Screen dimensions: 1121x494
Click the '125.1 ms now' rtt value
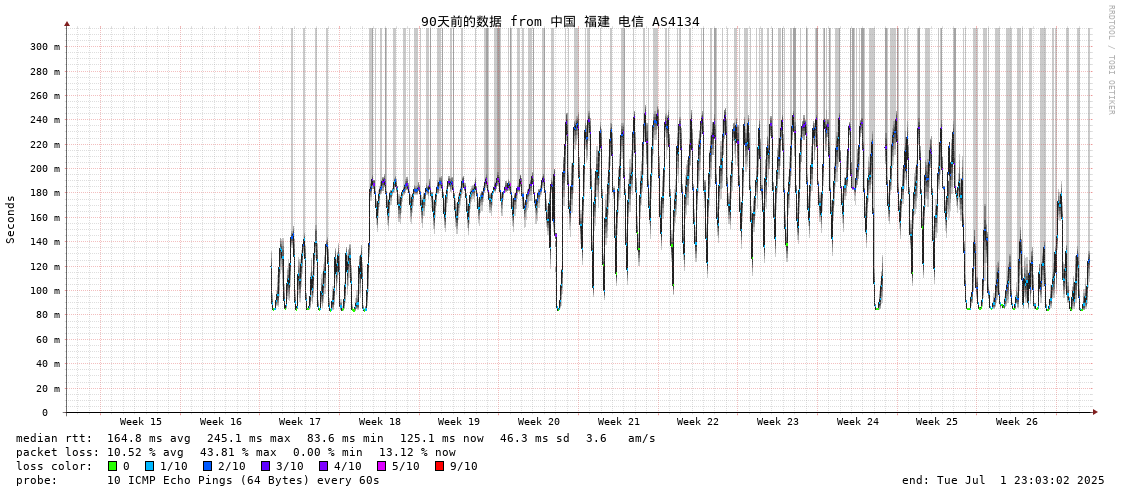tap(441, 438)
